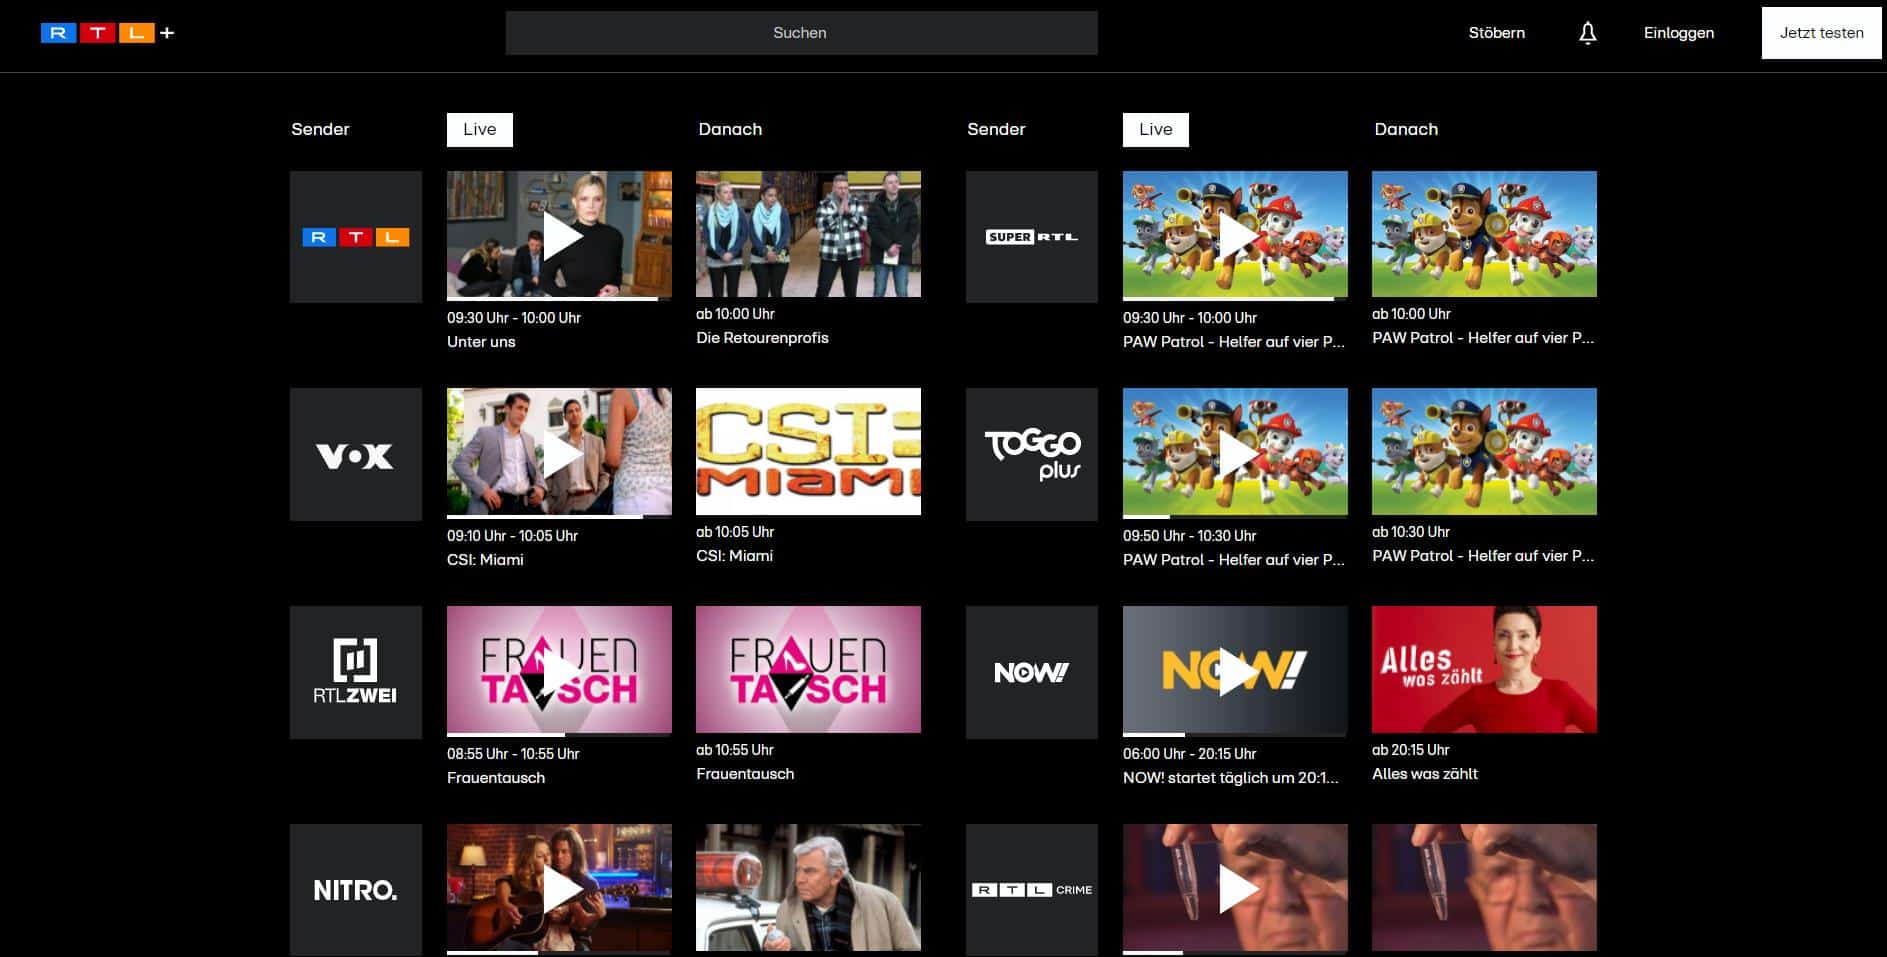Open the Stöbern menu
1887x957 pixels.
(1496, 33)
